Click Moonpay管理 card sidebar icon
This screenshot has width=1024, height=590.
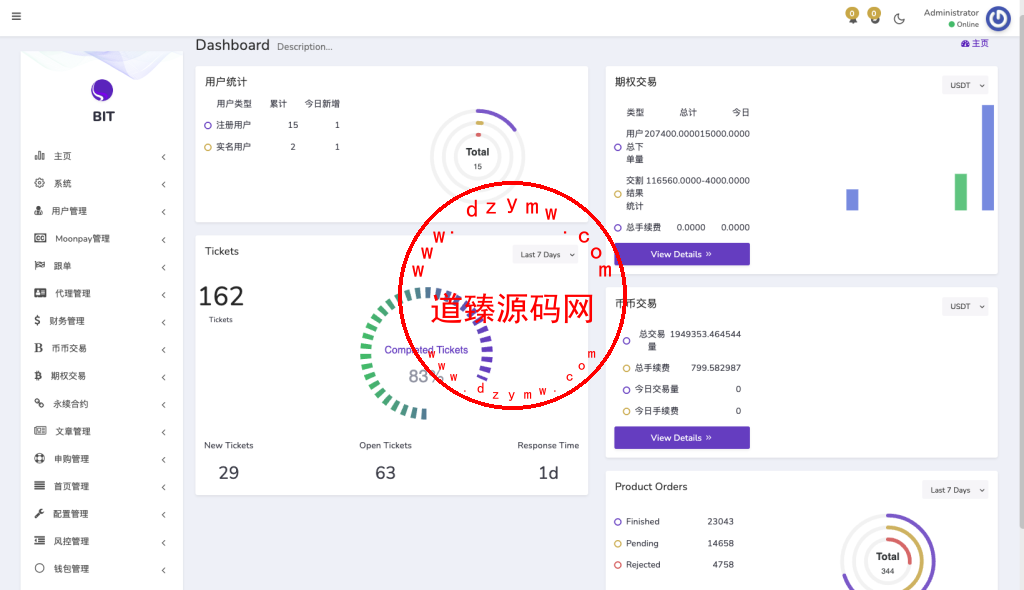(40, 238)
